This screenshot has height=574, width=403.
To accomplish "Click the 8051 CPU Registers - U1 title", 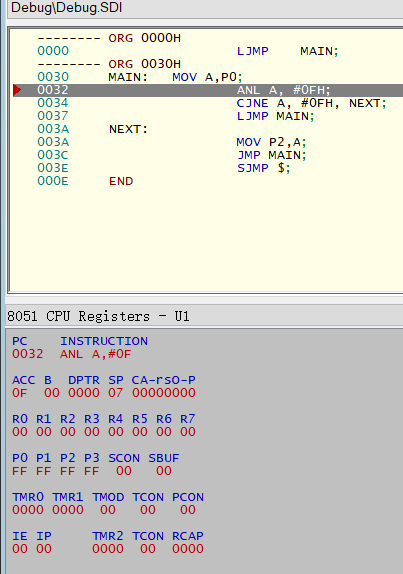I will point(98,316).
